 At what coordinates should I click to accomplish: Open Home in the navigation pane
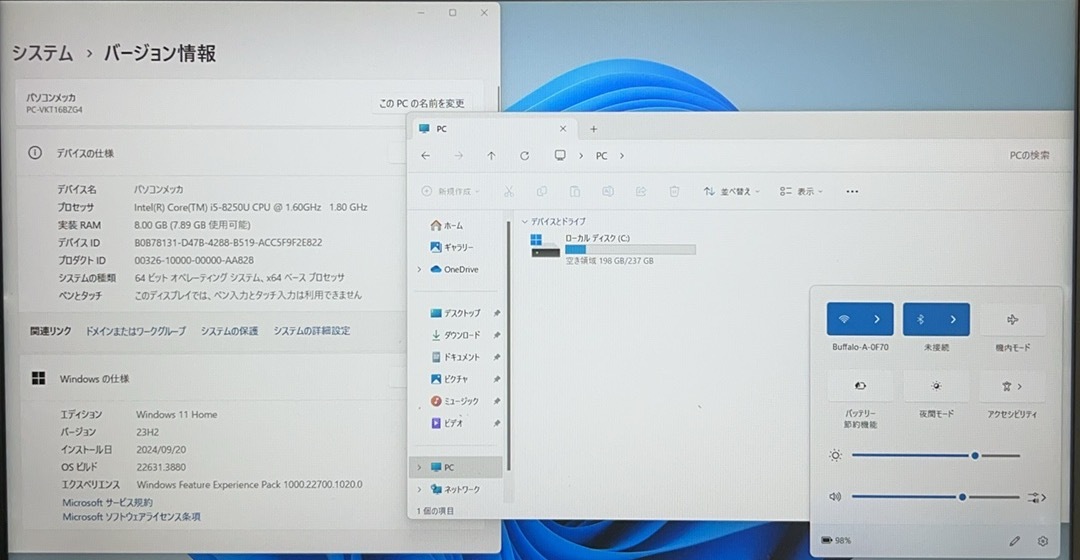tap(446, 225)
